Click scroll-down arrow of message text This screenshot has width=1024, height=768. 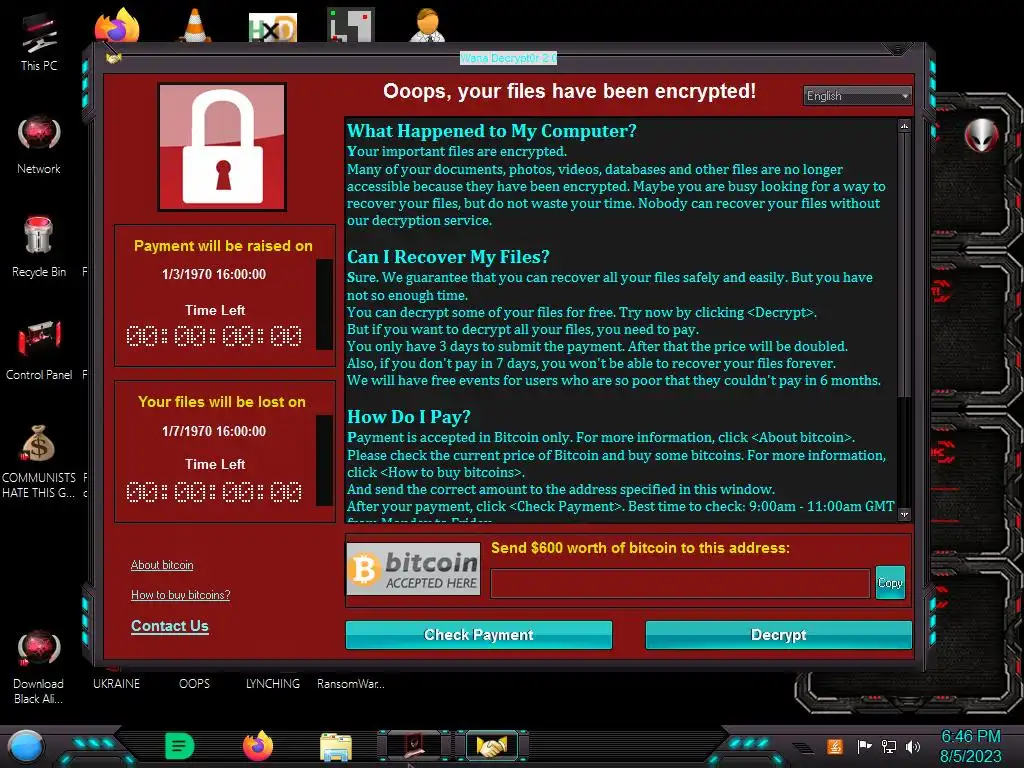coord(904,515)
